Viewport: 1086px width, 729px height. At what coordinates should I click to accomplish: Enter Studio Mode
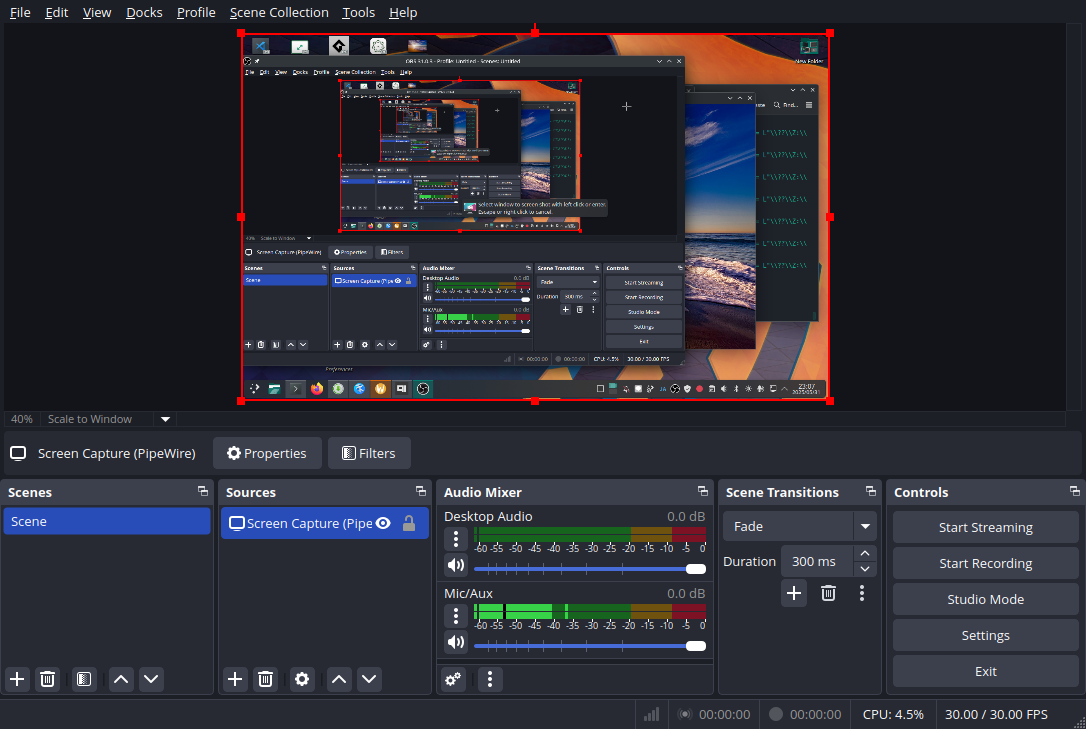pos(985,599)
